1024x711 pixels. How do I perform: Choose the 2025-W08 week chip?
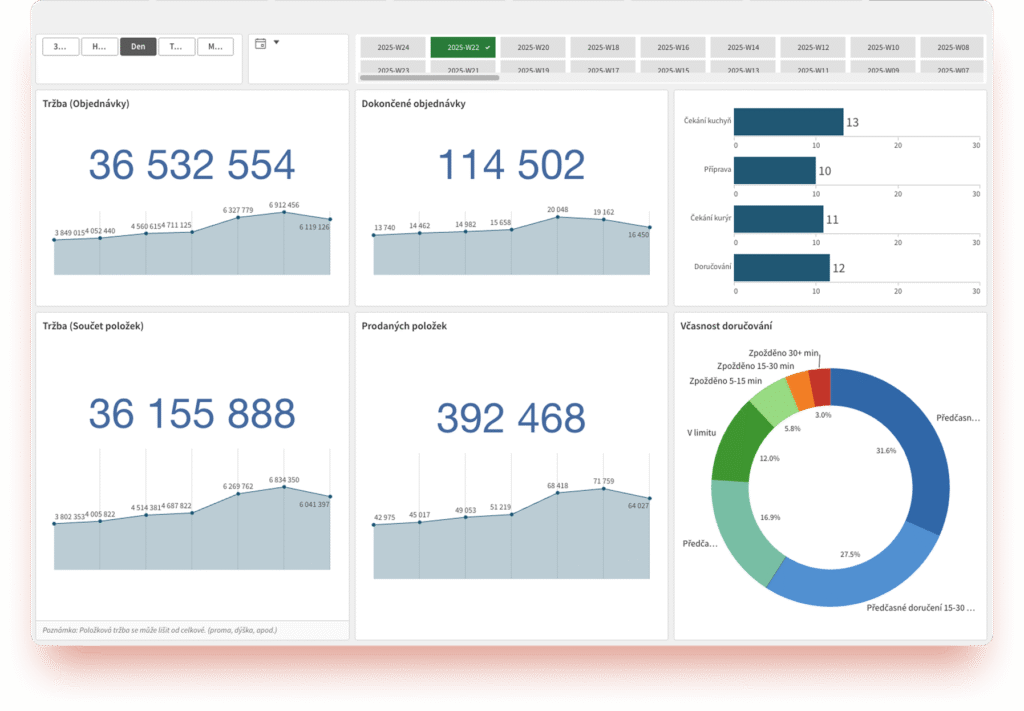[951, 47]
